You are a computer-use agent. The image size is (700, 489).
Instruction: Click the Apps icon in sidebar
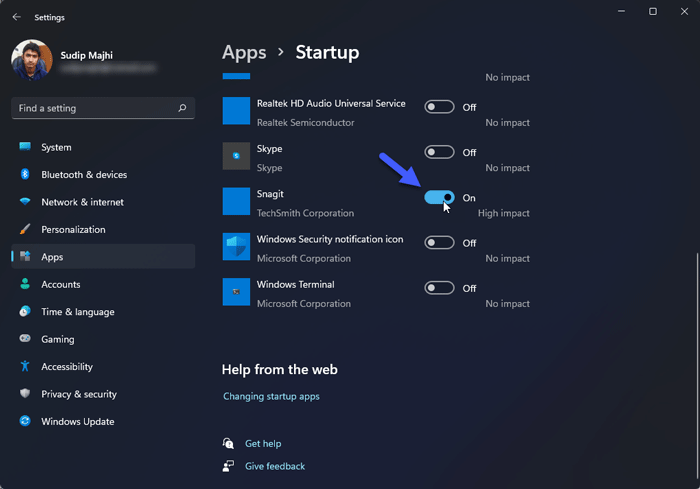(x=25, y=256)
